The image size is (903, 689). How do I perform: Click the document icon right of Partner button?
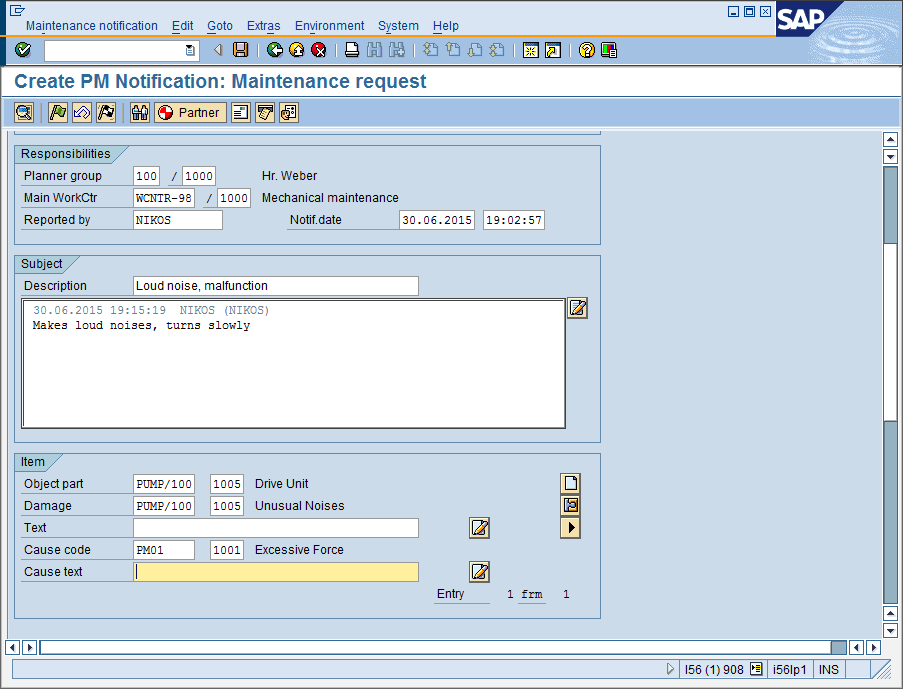click(x=241, y=112)
